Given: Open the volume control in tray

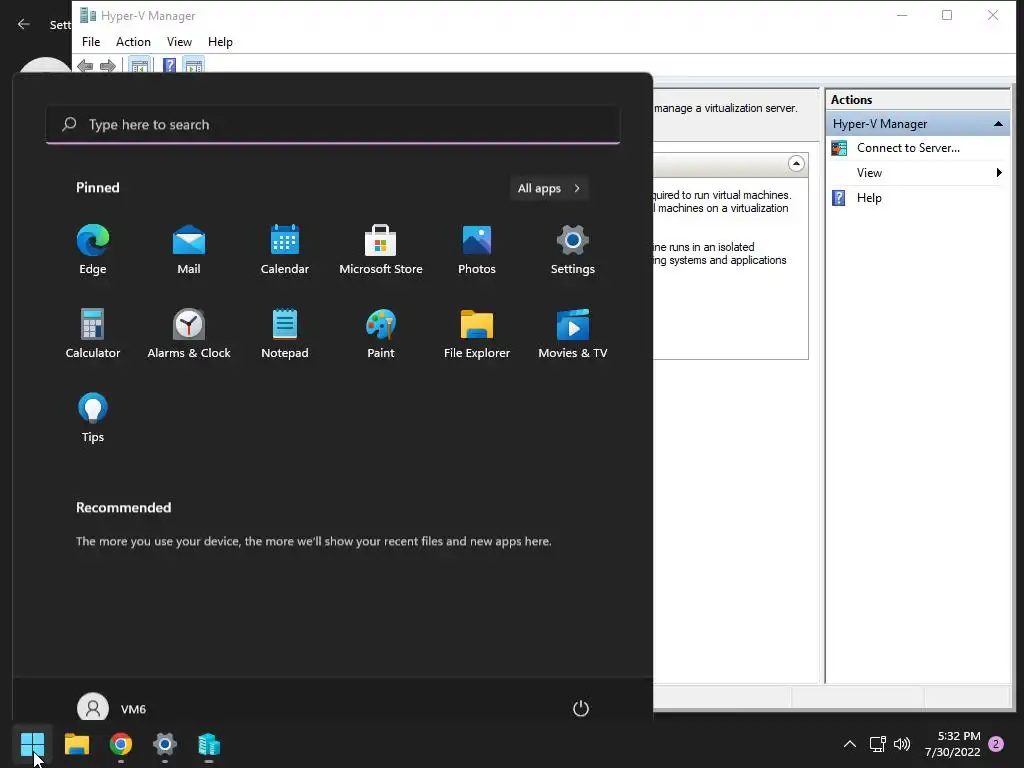Looking at the screenshot, I should tap(902, 744).
